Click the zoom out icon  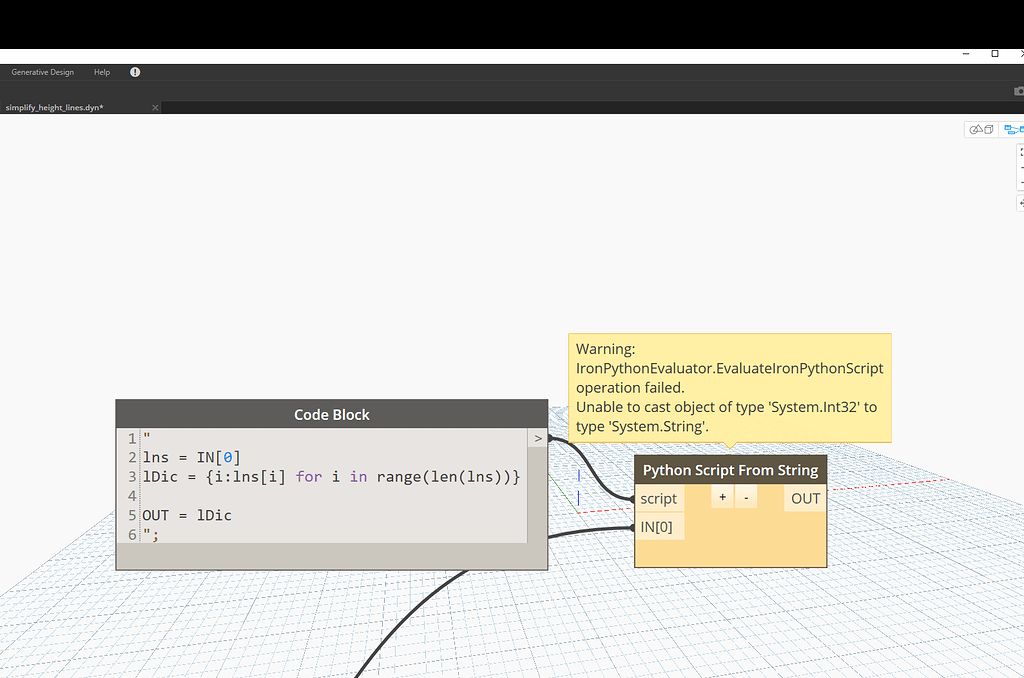point(1020,184)
